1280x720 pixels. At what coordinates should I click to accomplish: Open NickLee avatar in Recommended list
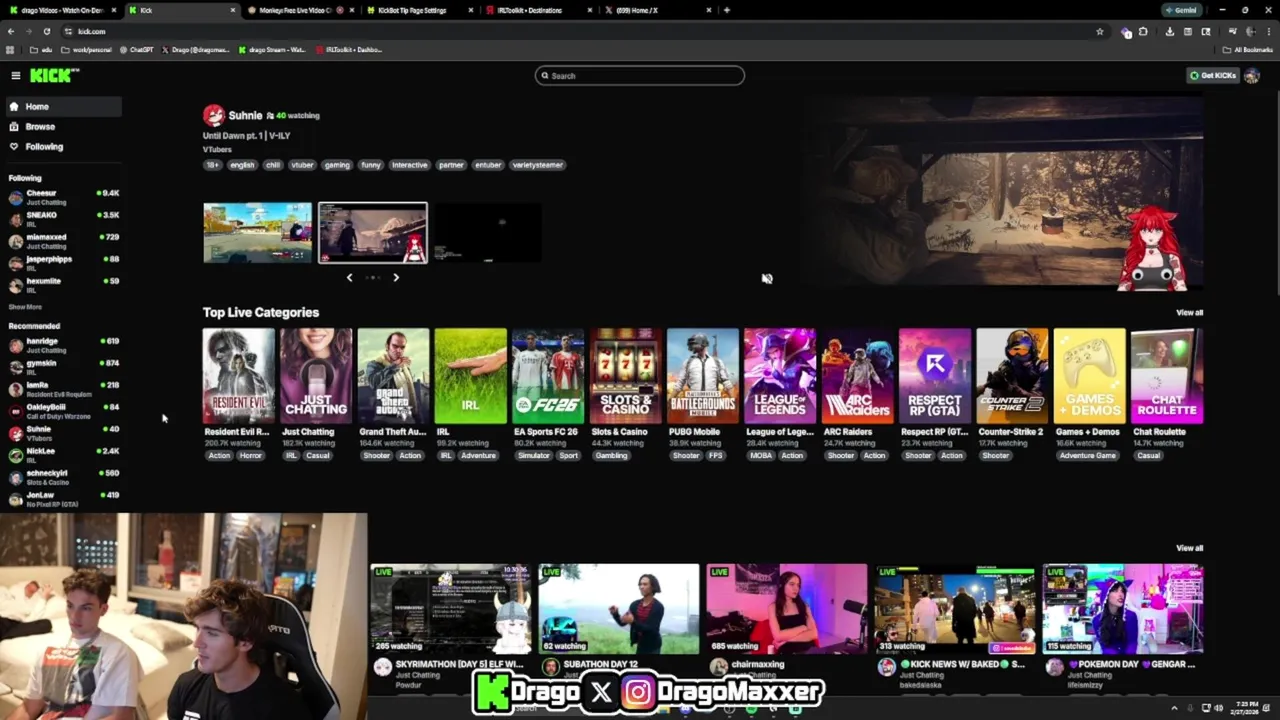click(16, 455)
